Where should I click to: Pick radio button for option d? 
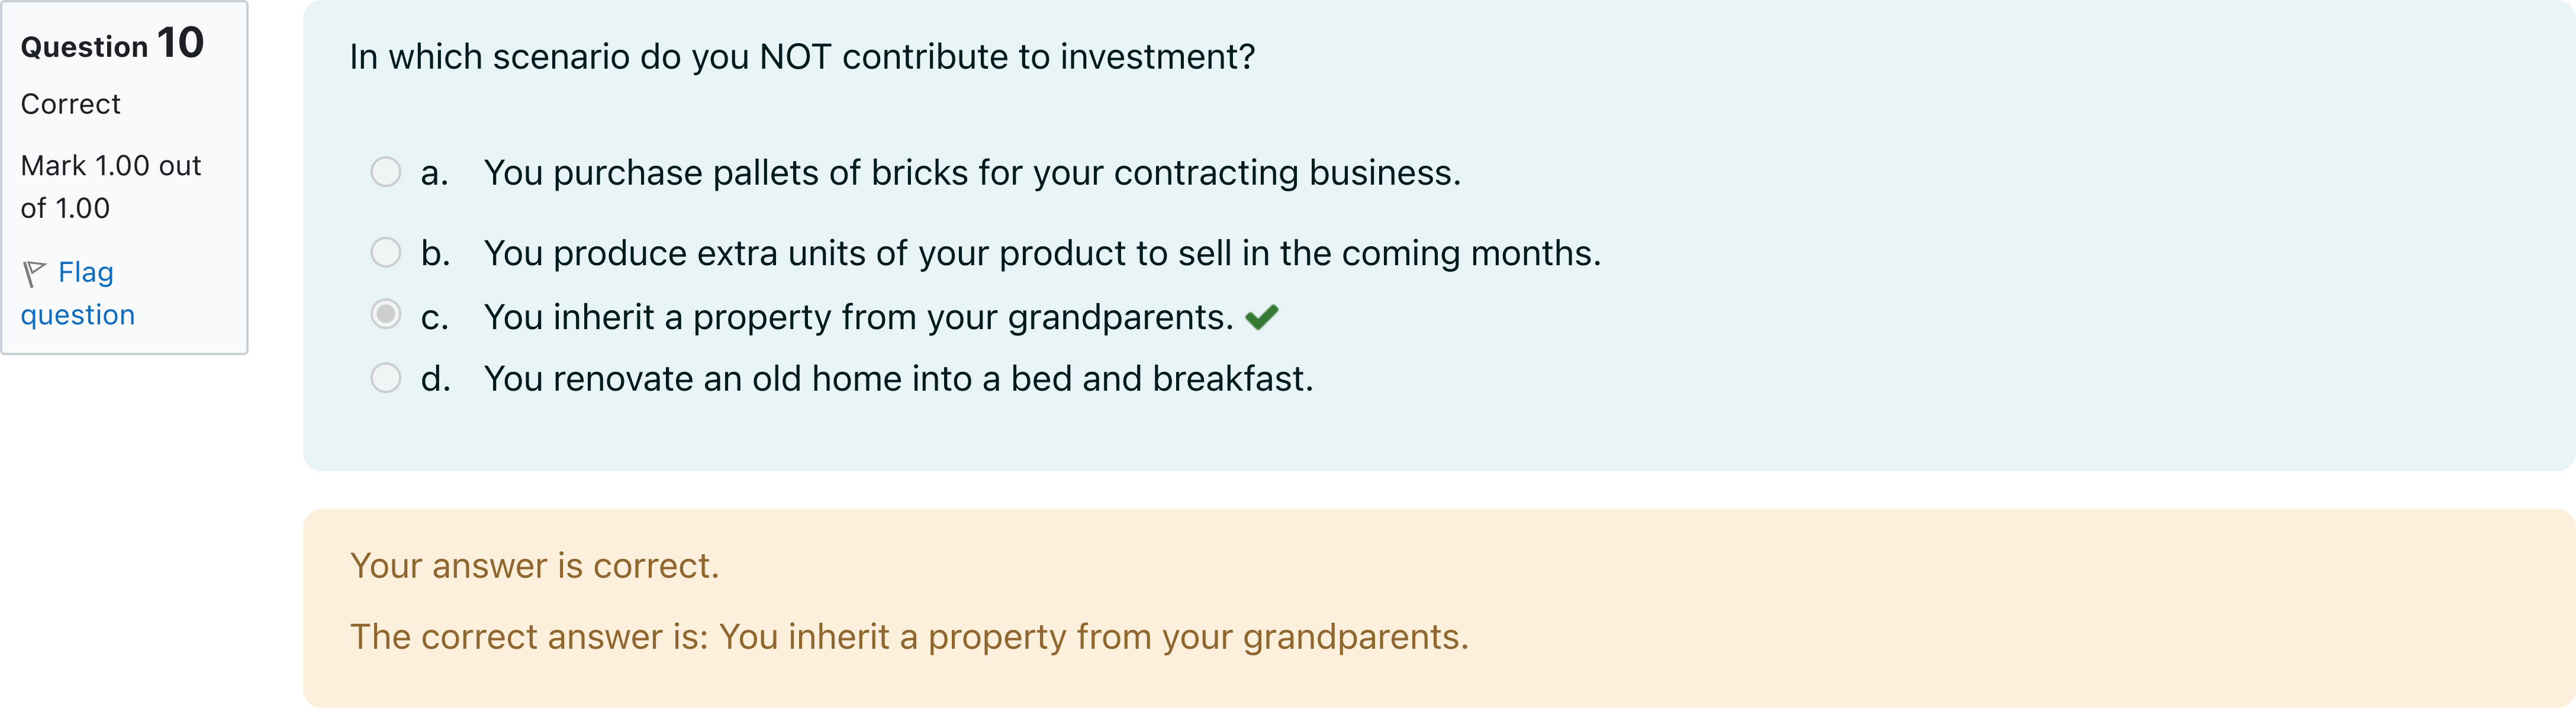(385, 378)
